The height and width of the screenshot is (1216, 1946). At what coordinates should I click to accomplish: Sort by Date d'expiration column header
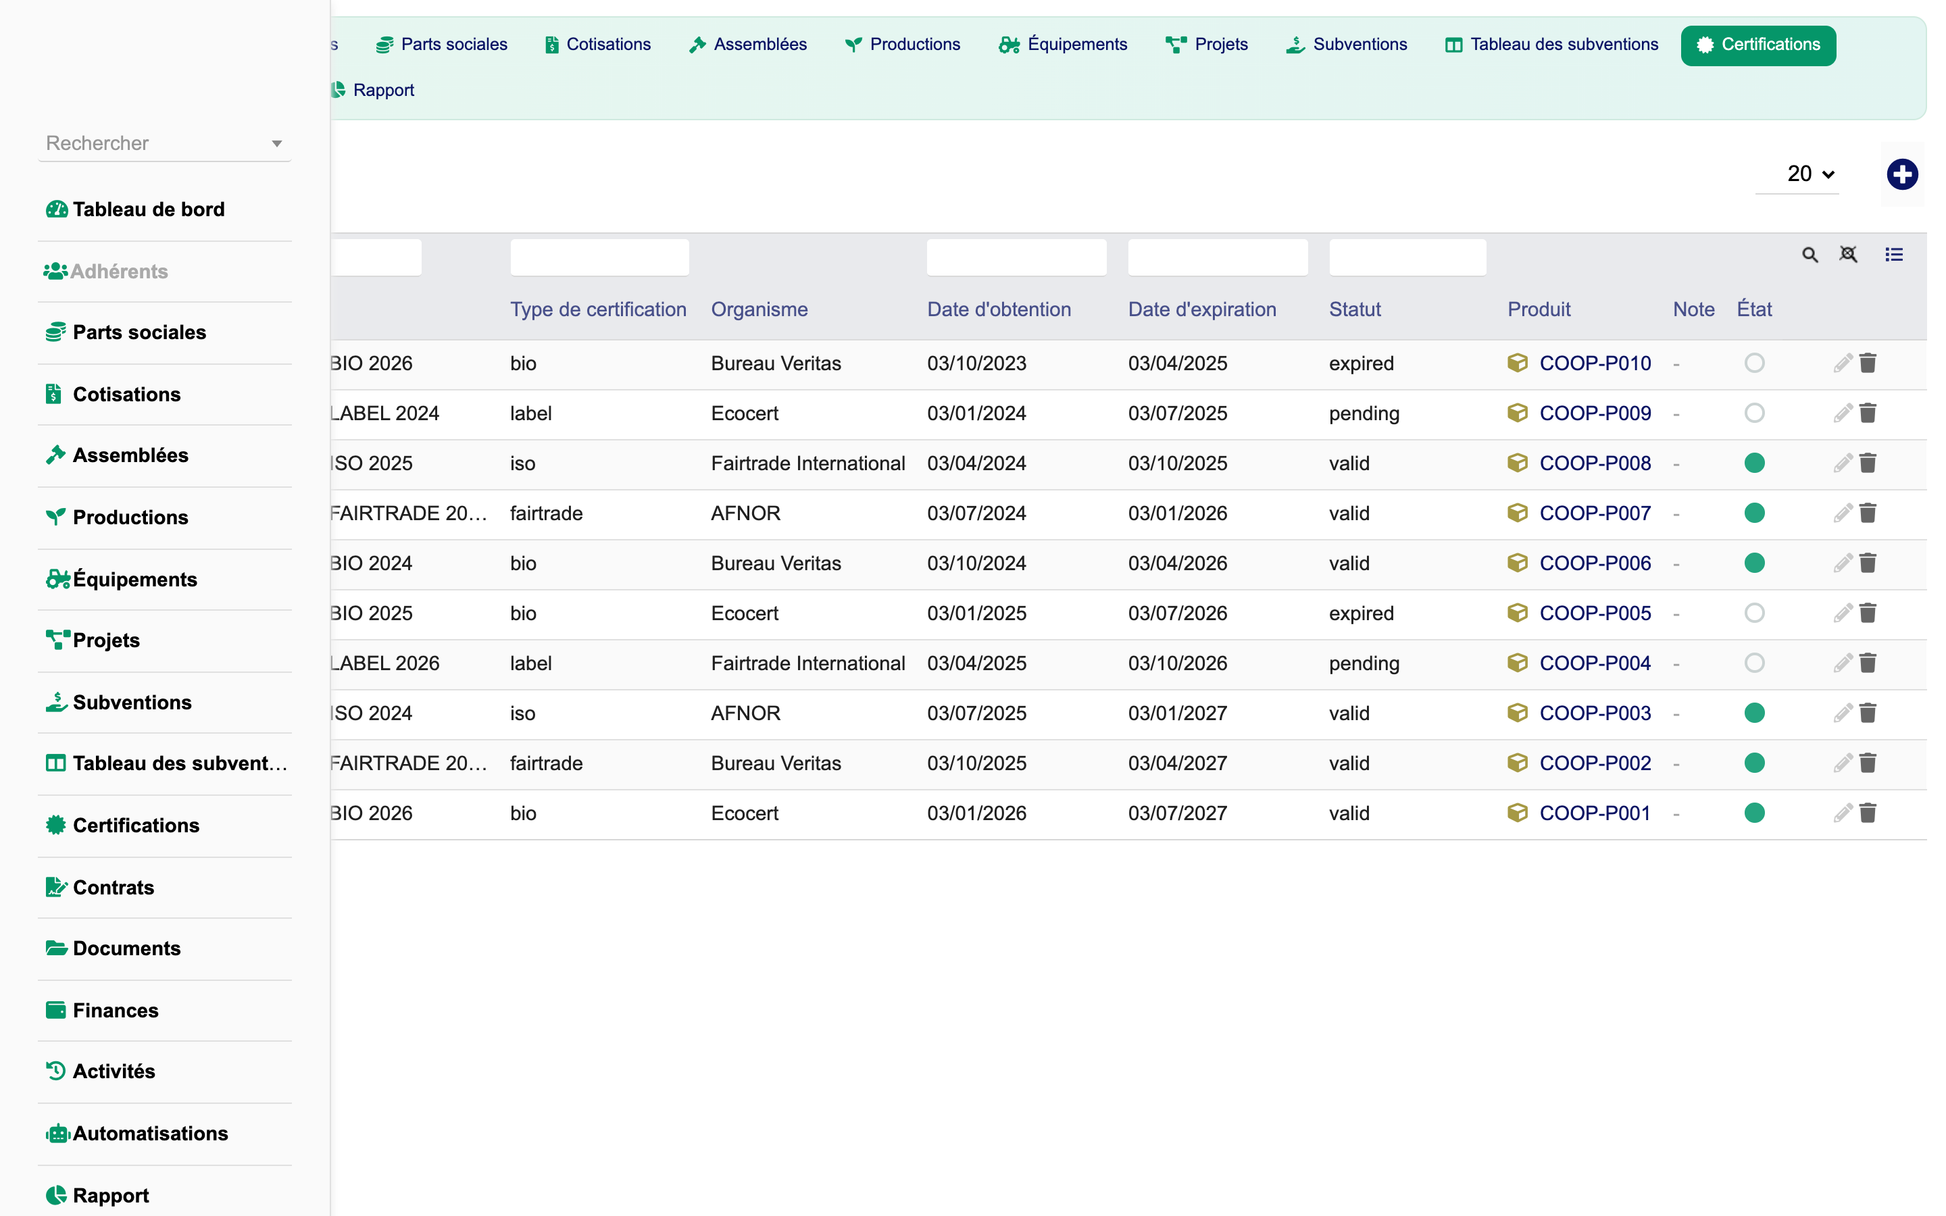tap(1202, 309)
